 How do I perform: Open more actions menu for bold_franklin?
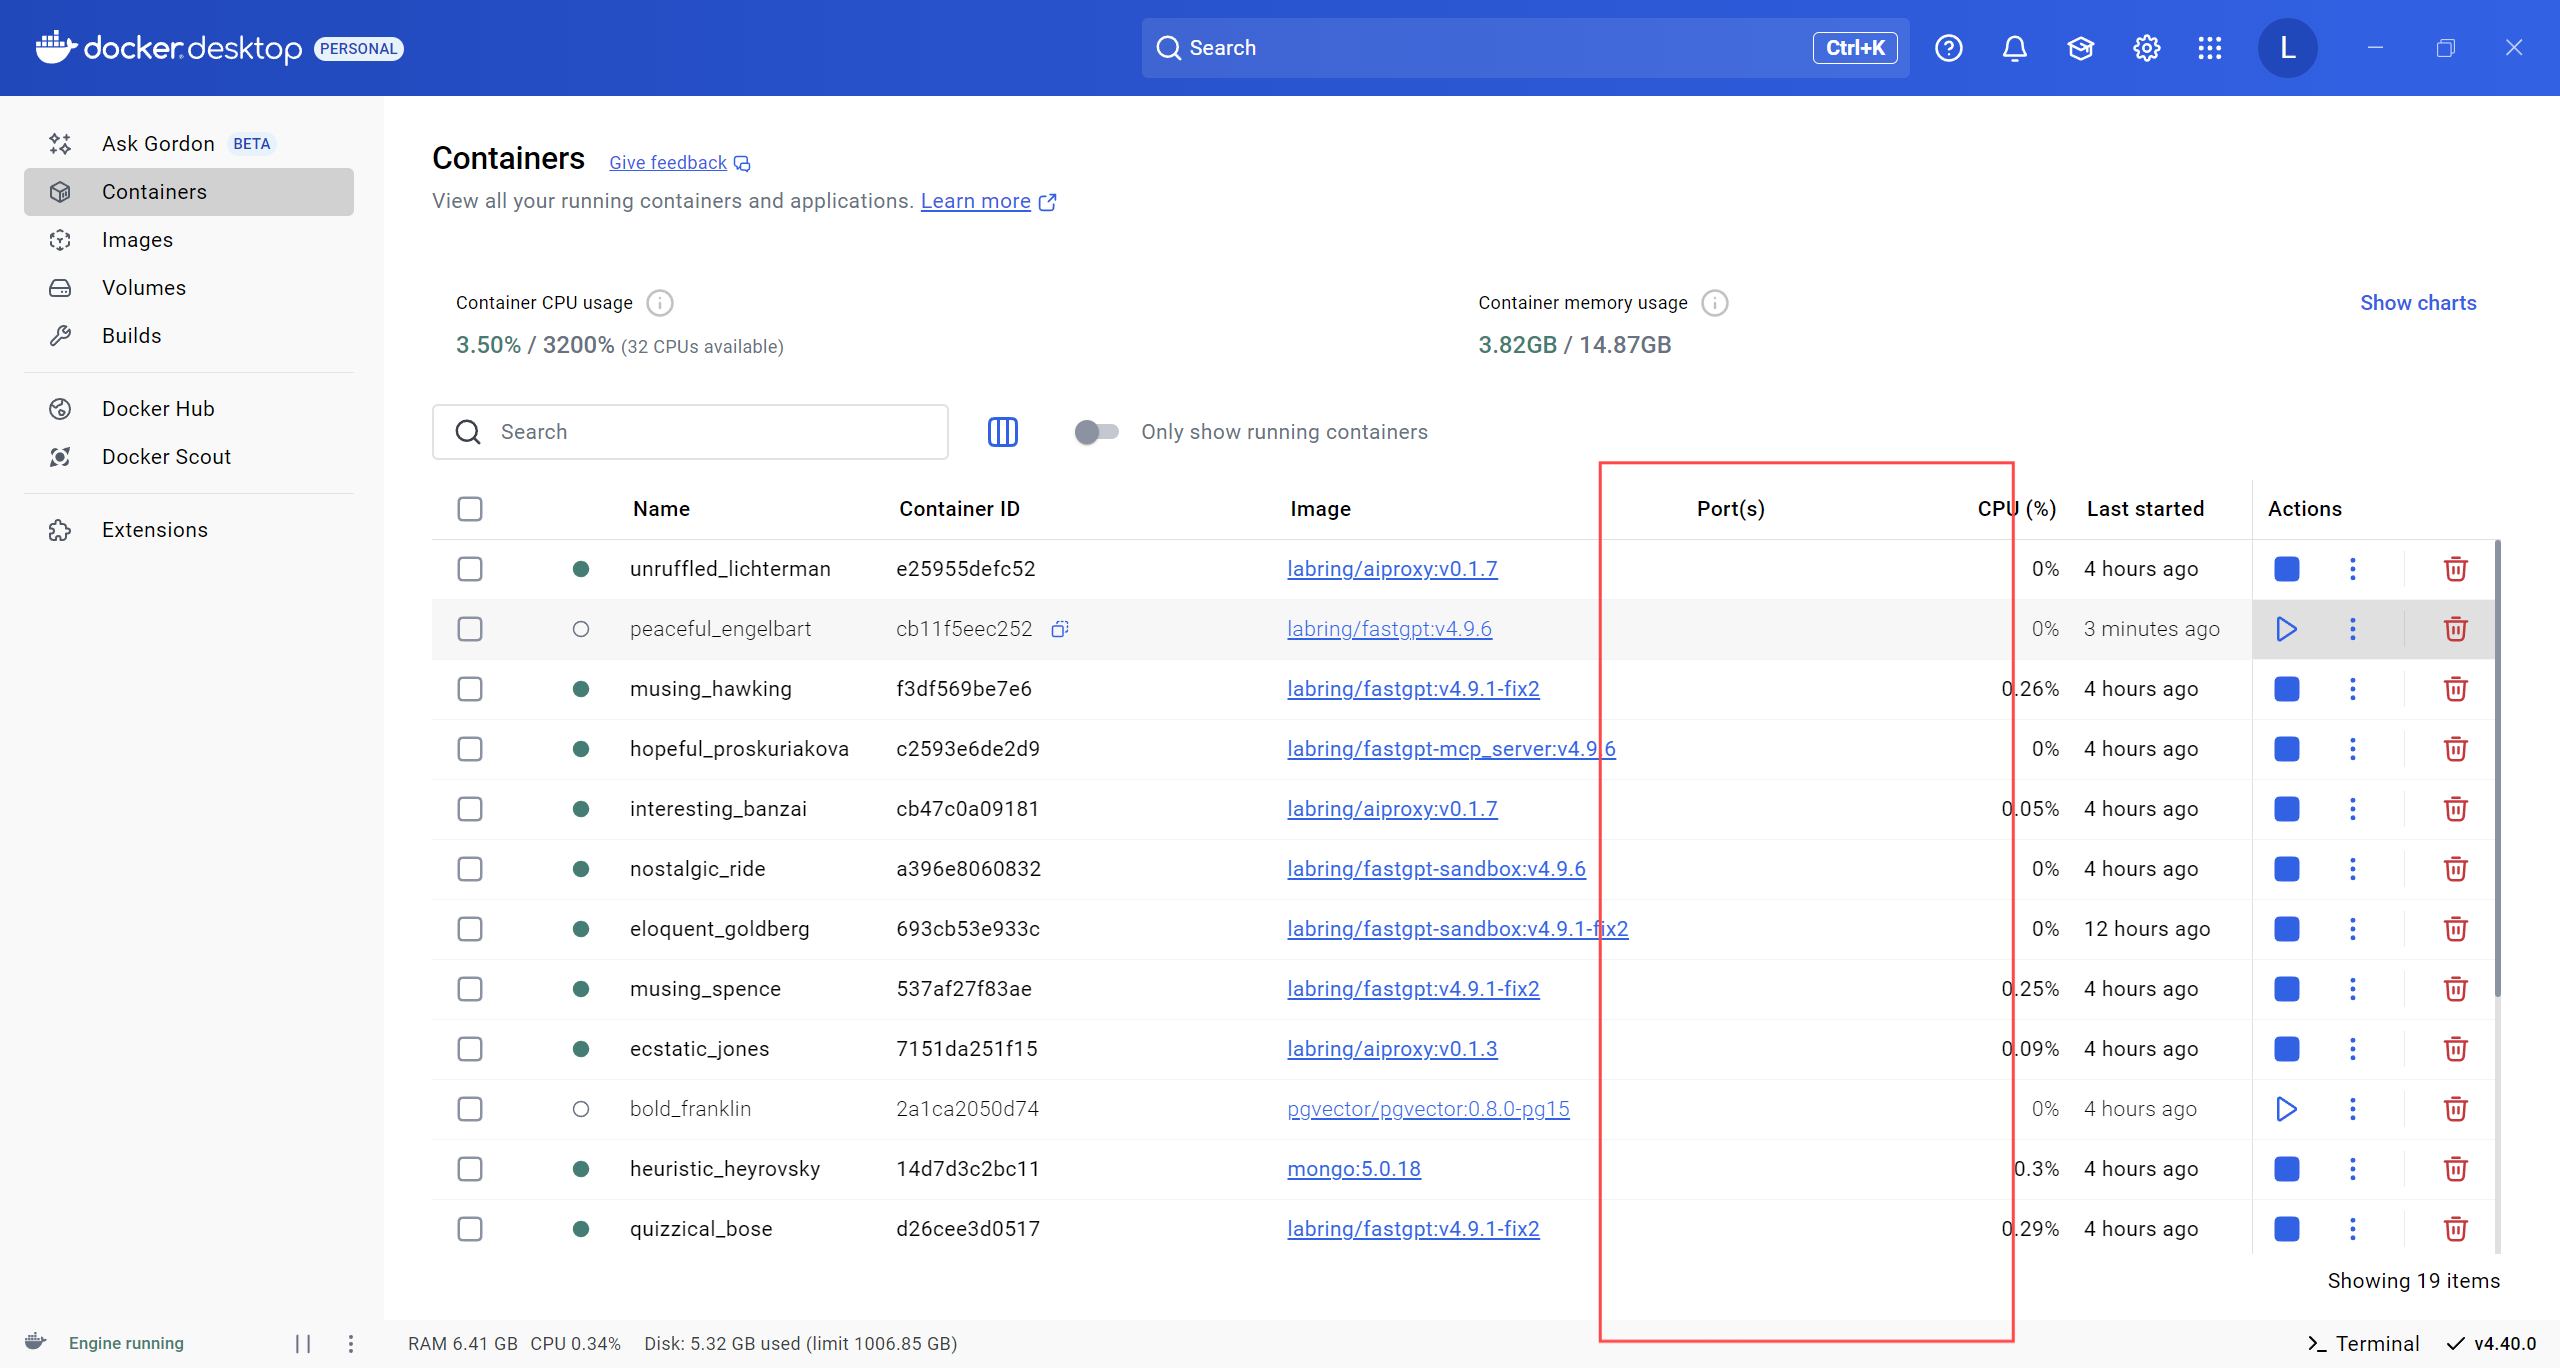2352,1109
